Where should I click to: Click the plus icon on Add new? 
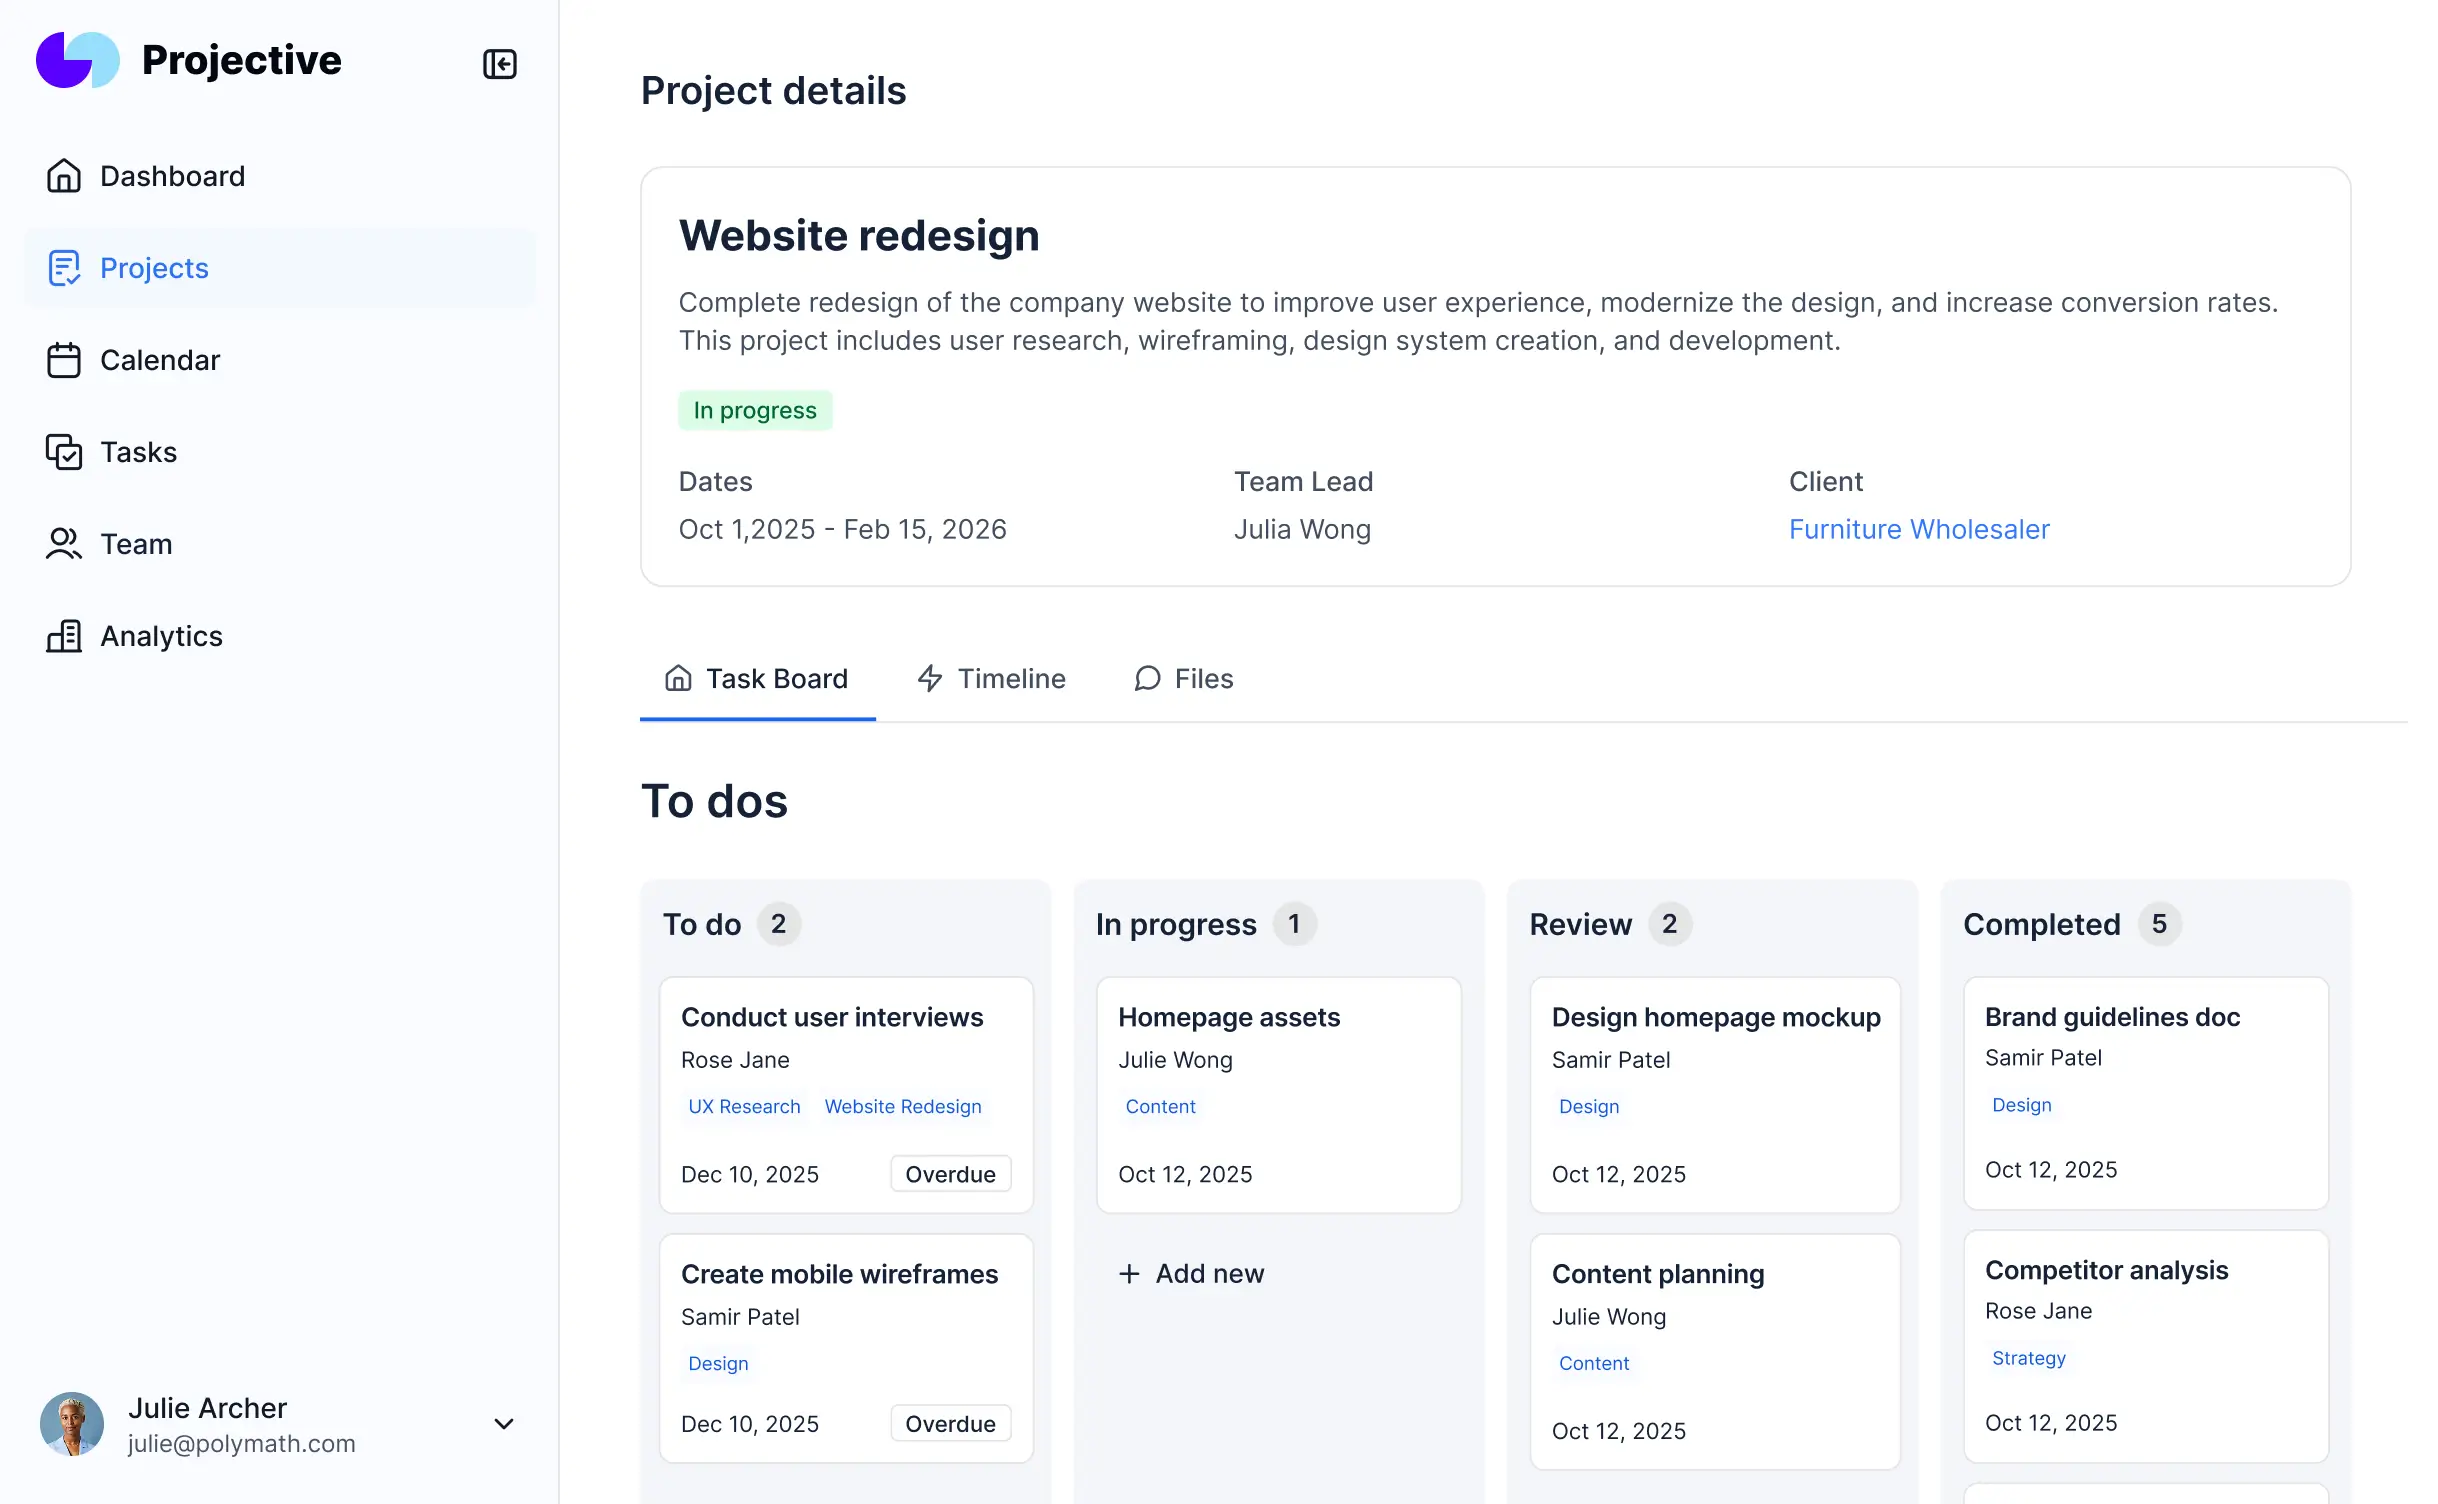coord(1128,1273)
